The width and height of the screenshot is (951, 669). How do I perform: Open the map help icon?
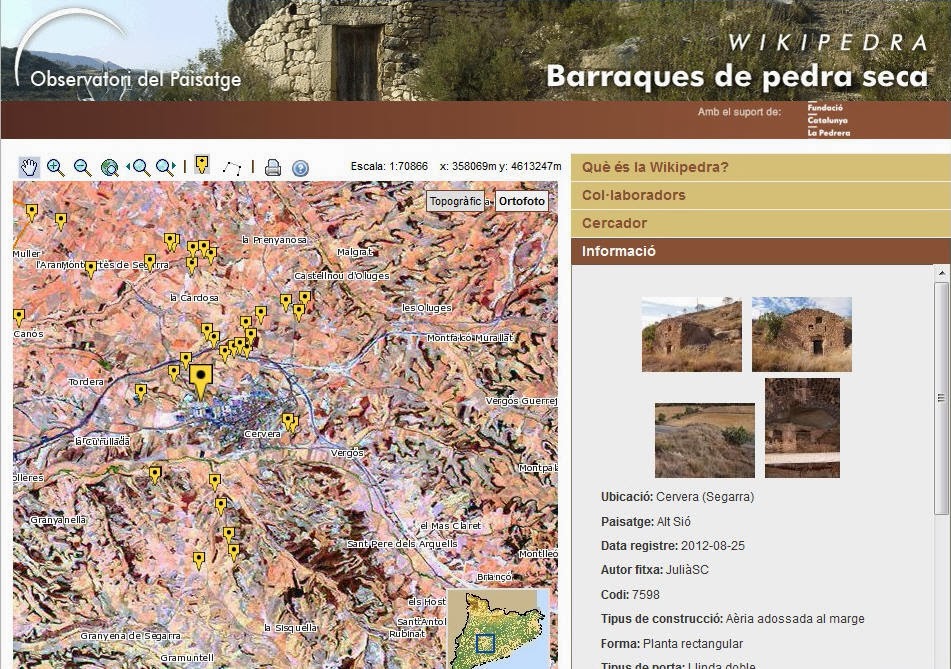pos(299,167)
